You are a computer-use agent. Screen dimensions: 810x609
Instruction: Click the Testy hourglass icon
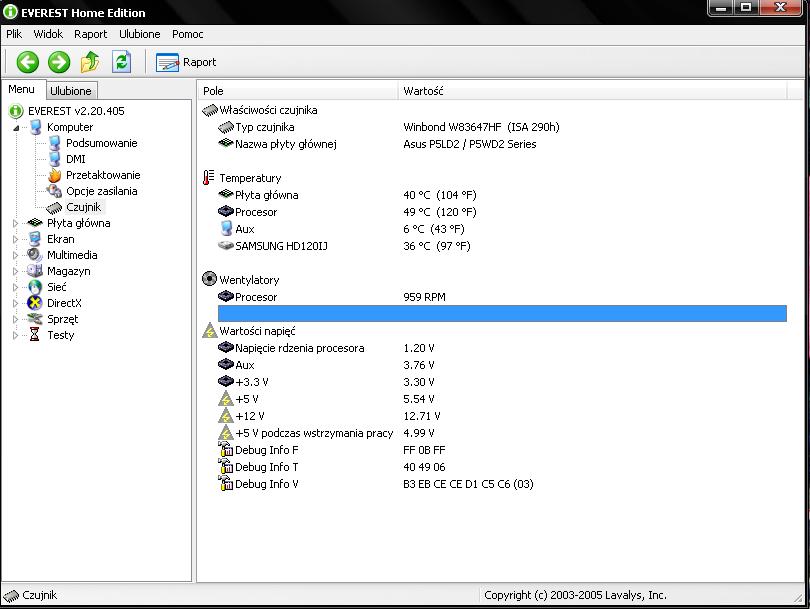pyautogui.click(x=35, y=335)
